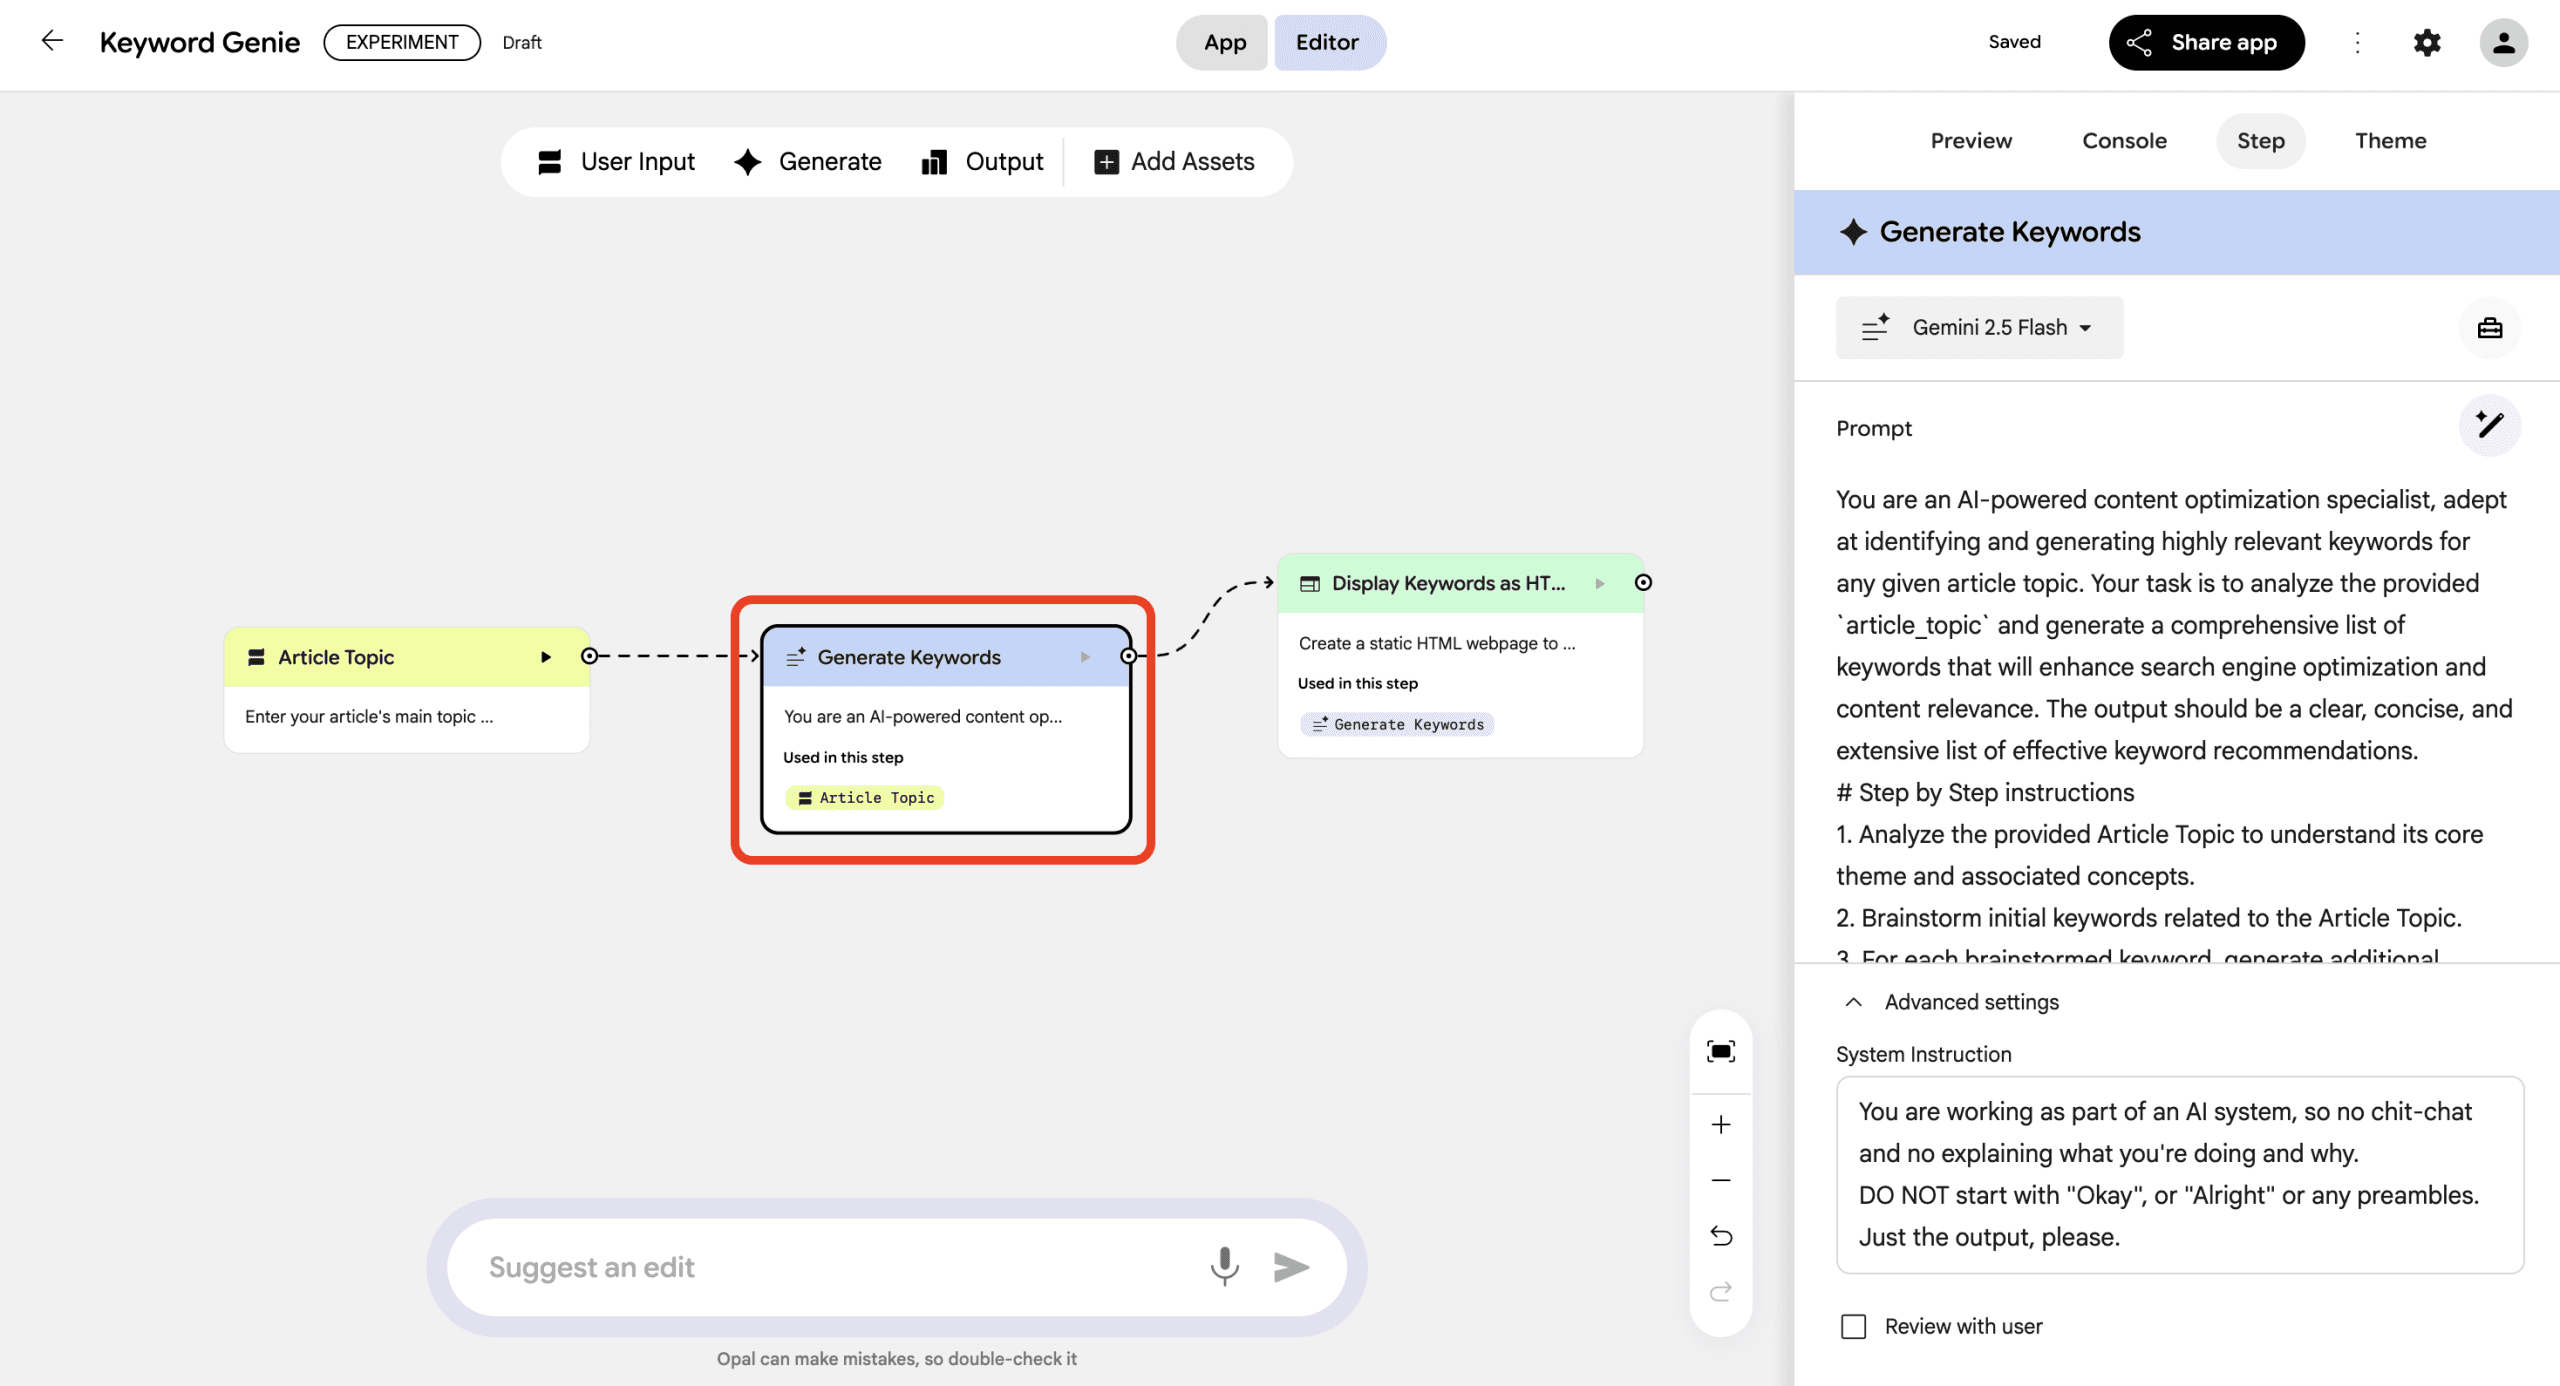
Task: Click the Share app button
Action: click(x=2207, y=42)
